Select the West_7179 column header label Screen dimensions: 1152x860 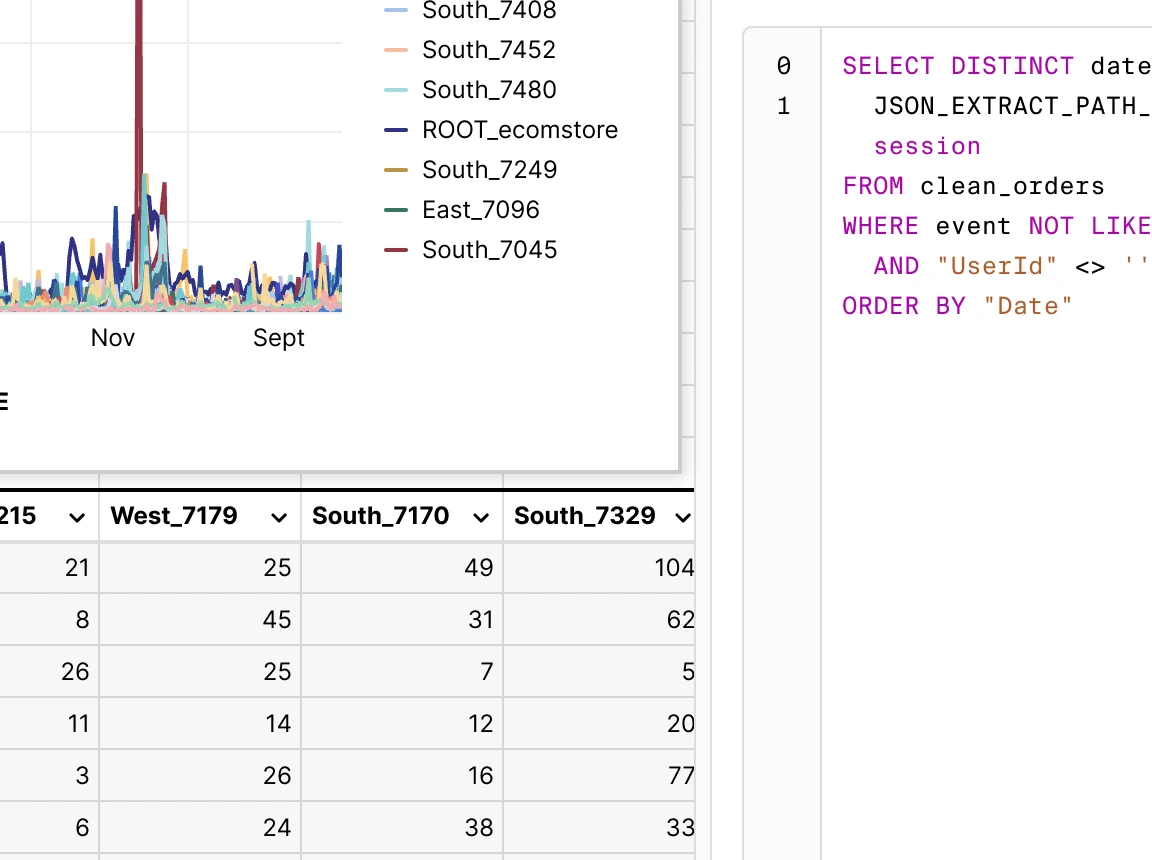coord(174,516)
